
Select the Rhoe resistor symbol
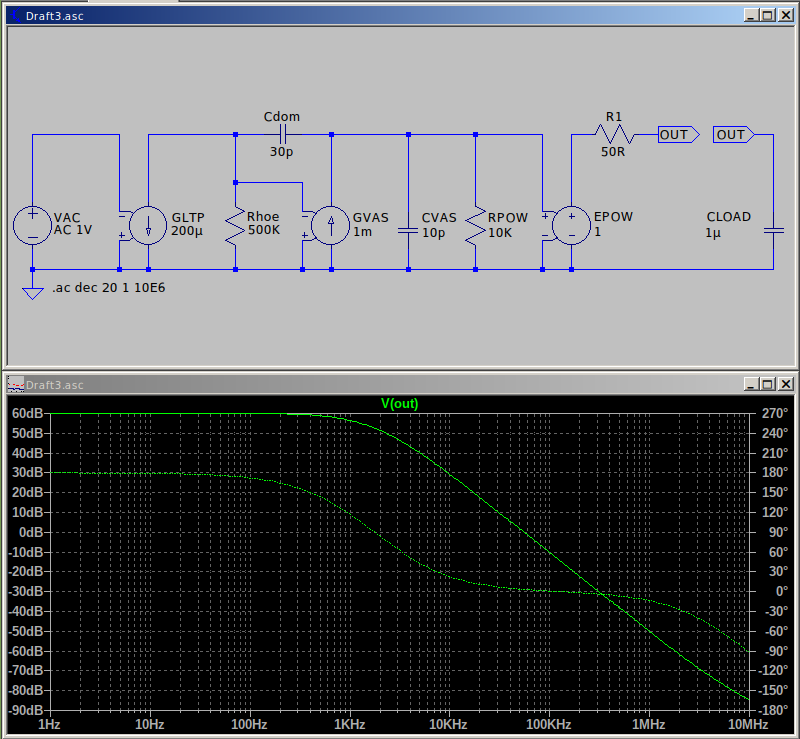(235, 226)
